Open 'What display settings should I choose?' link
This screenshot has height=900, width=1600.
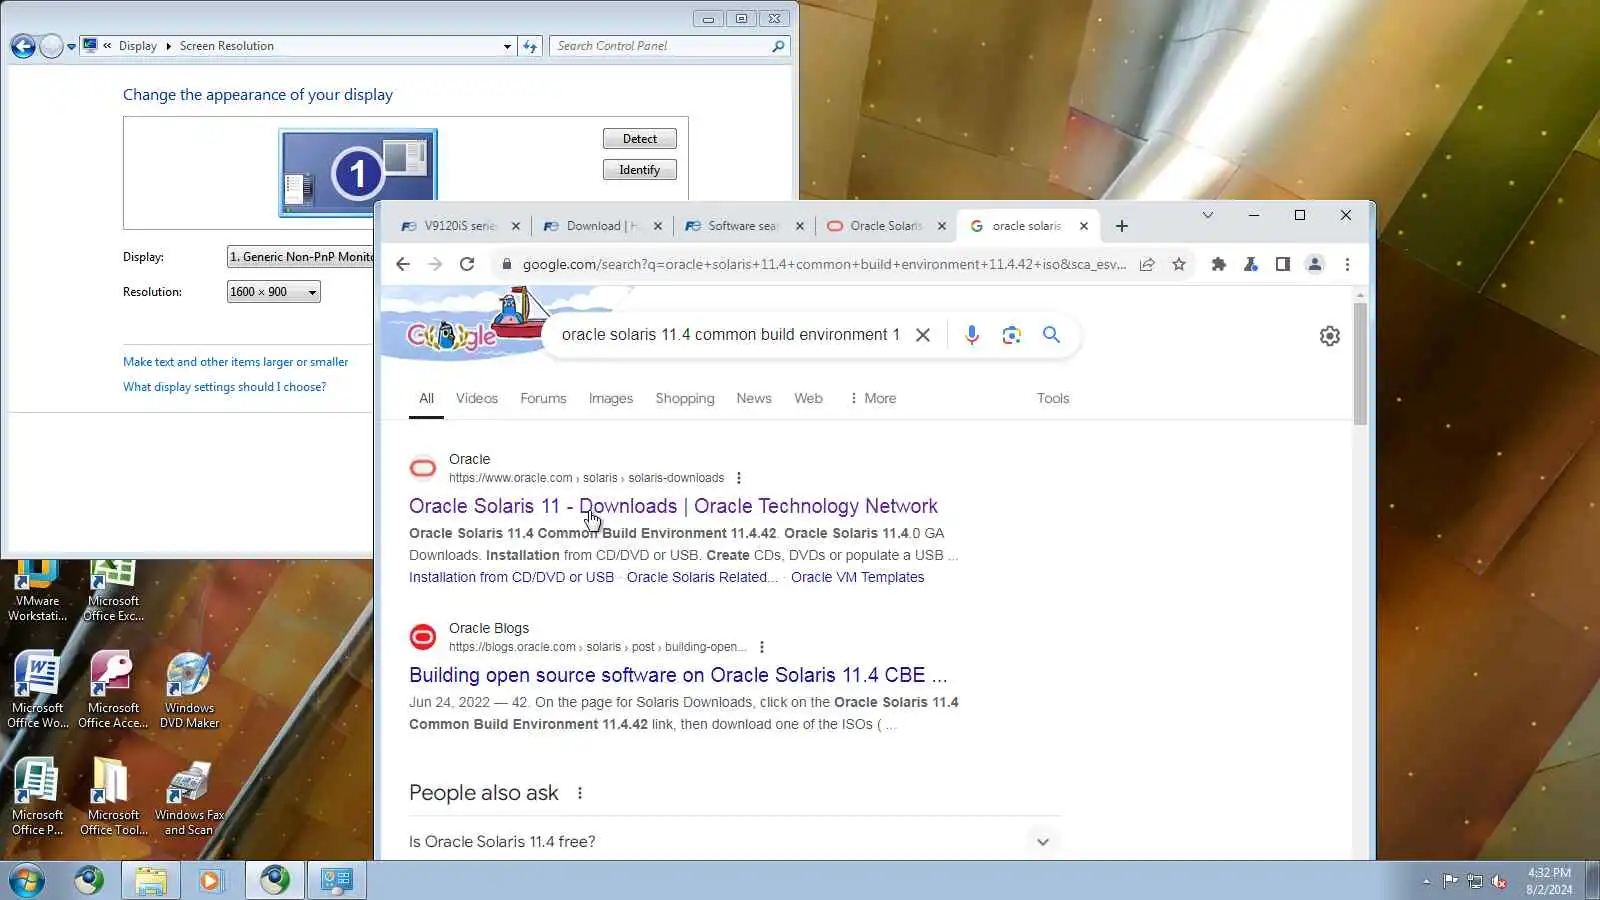pos(224,387)
